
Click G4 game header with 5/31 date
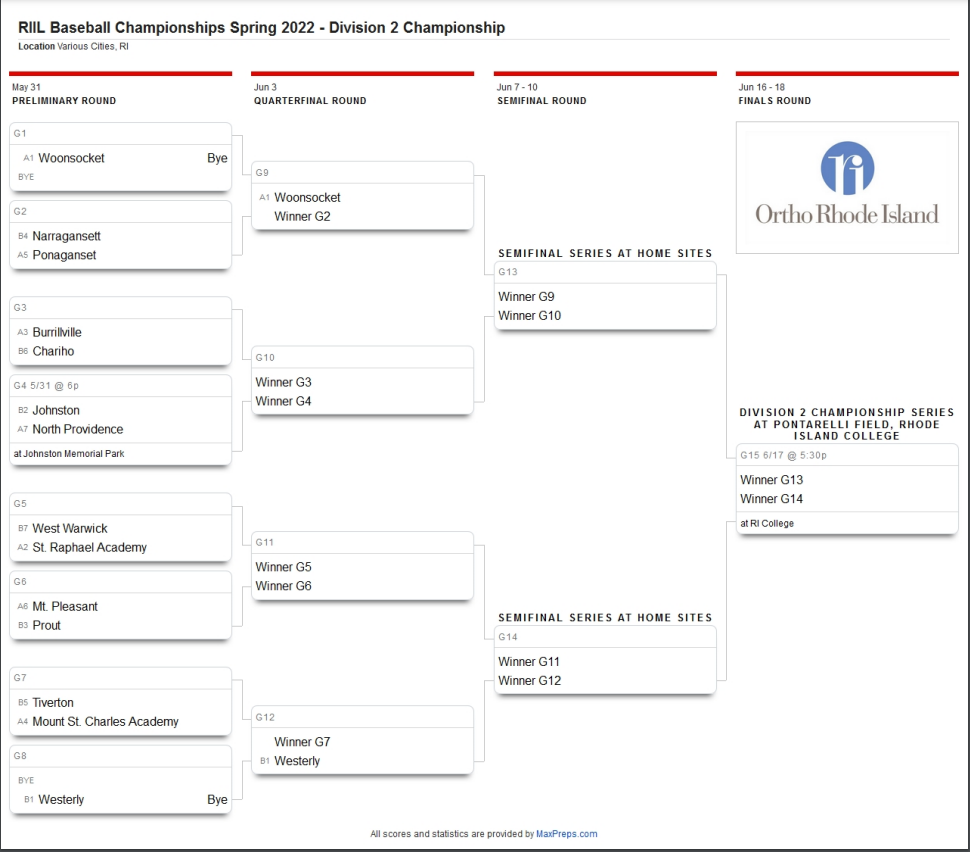click(46, 386)
